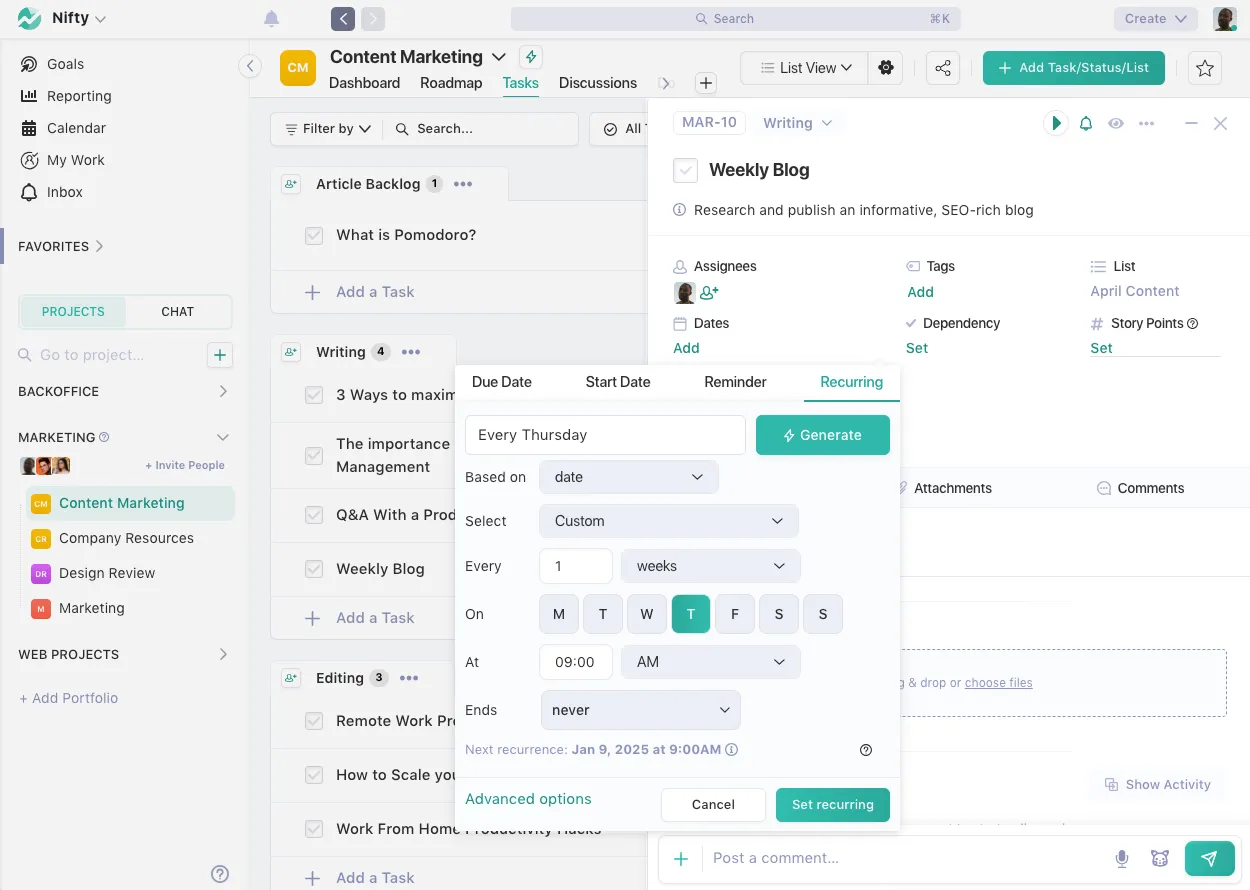Open Advanced options for recurrence
The height and width of the screenshot is (890, 1250).
click(x=528, y=799)
